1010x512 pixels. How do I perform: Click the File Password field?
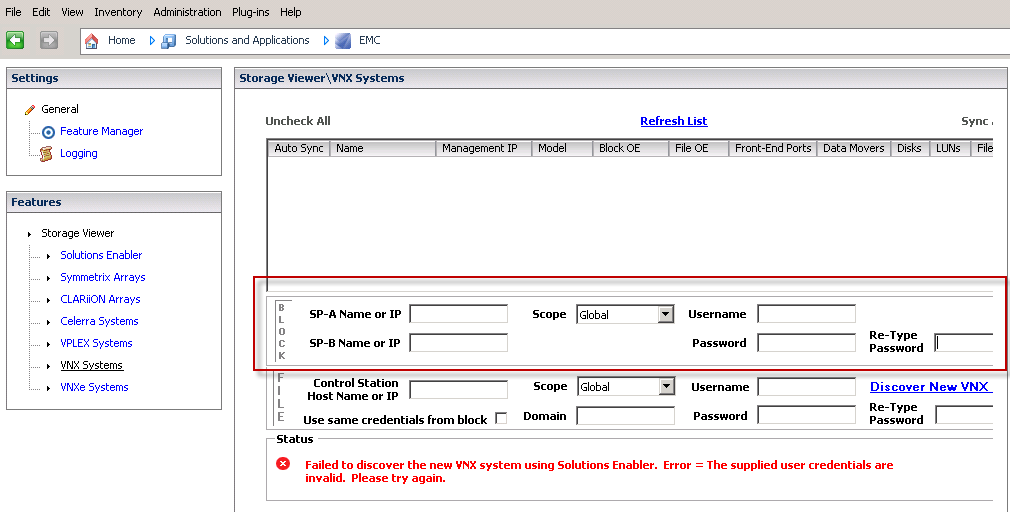pyautogui.click(x=806, y=415)
